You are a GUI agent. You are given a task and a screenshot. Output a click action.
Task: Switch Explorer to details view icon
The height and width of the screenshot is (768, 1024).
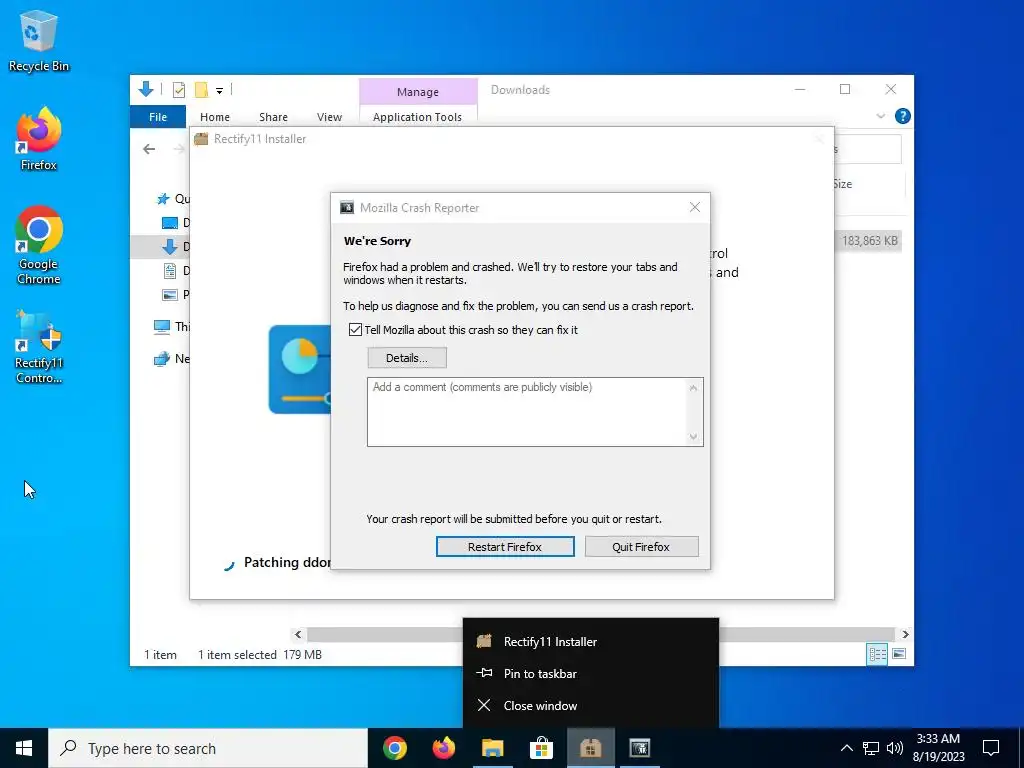pos(877,654)
